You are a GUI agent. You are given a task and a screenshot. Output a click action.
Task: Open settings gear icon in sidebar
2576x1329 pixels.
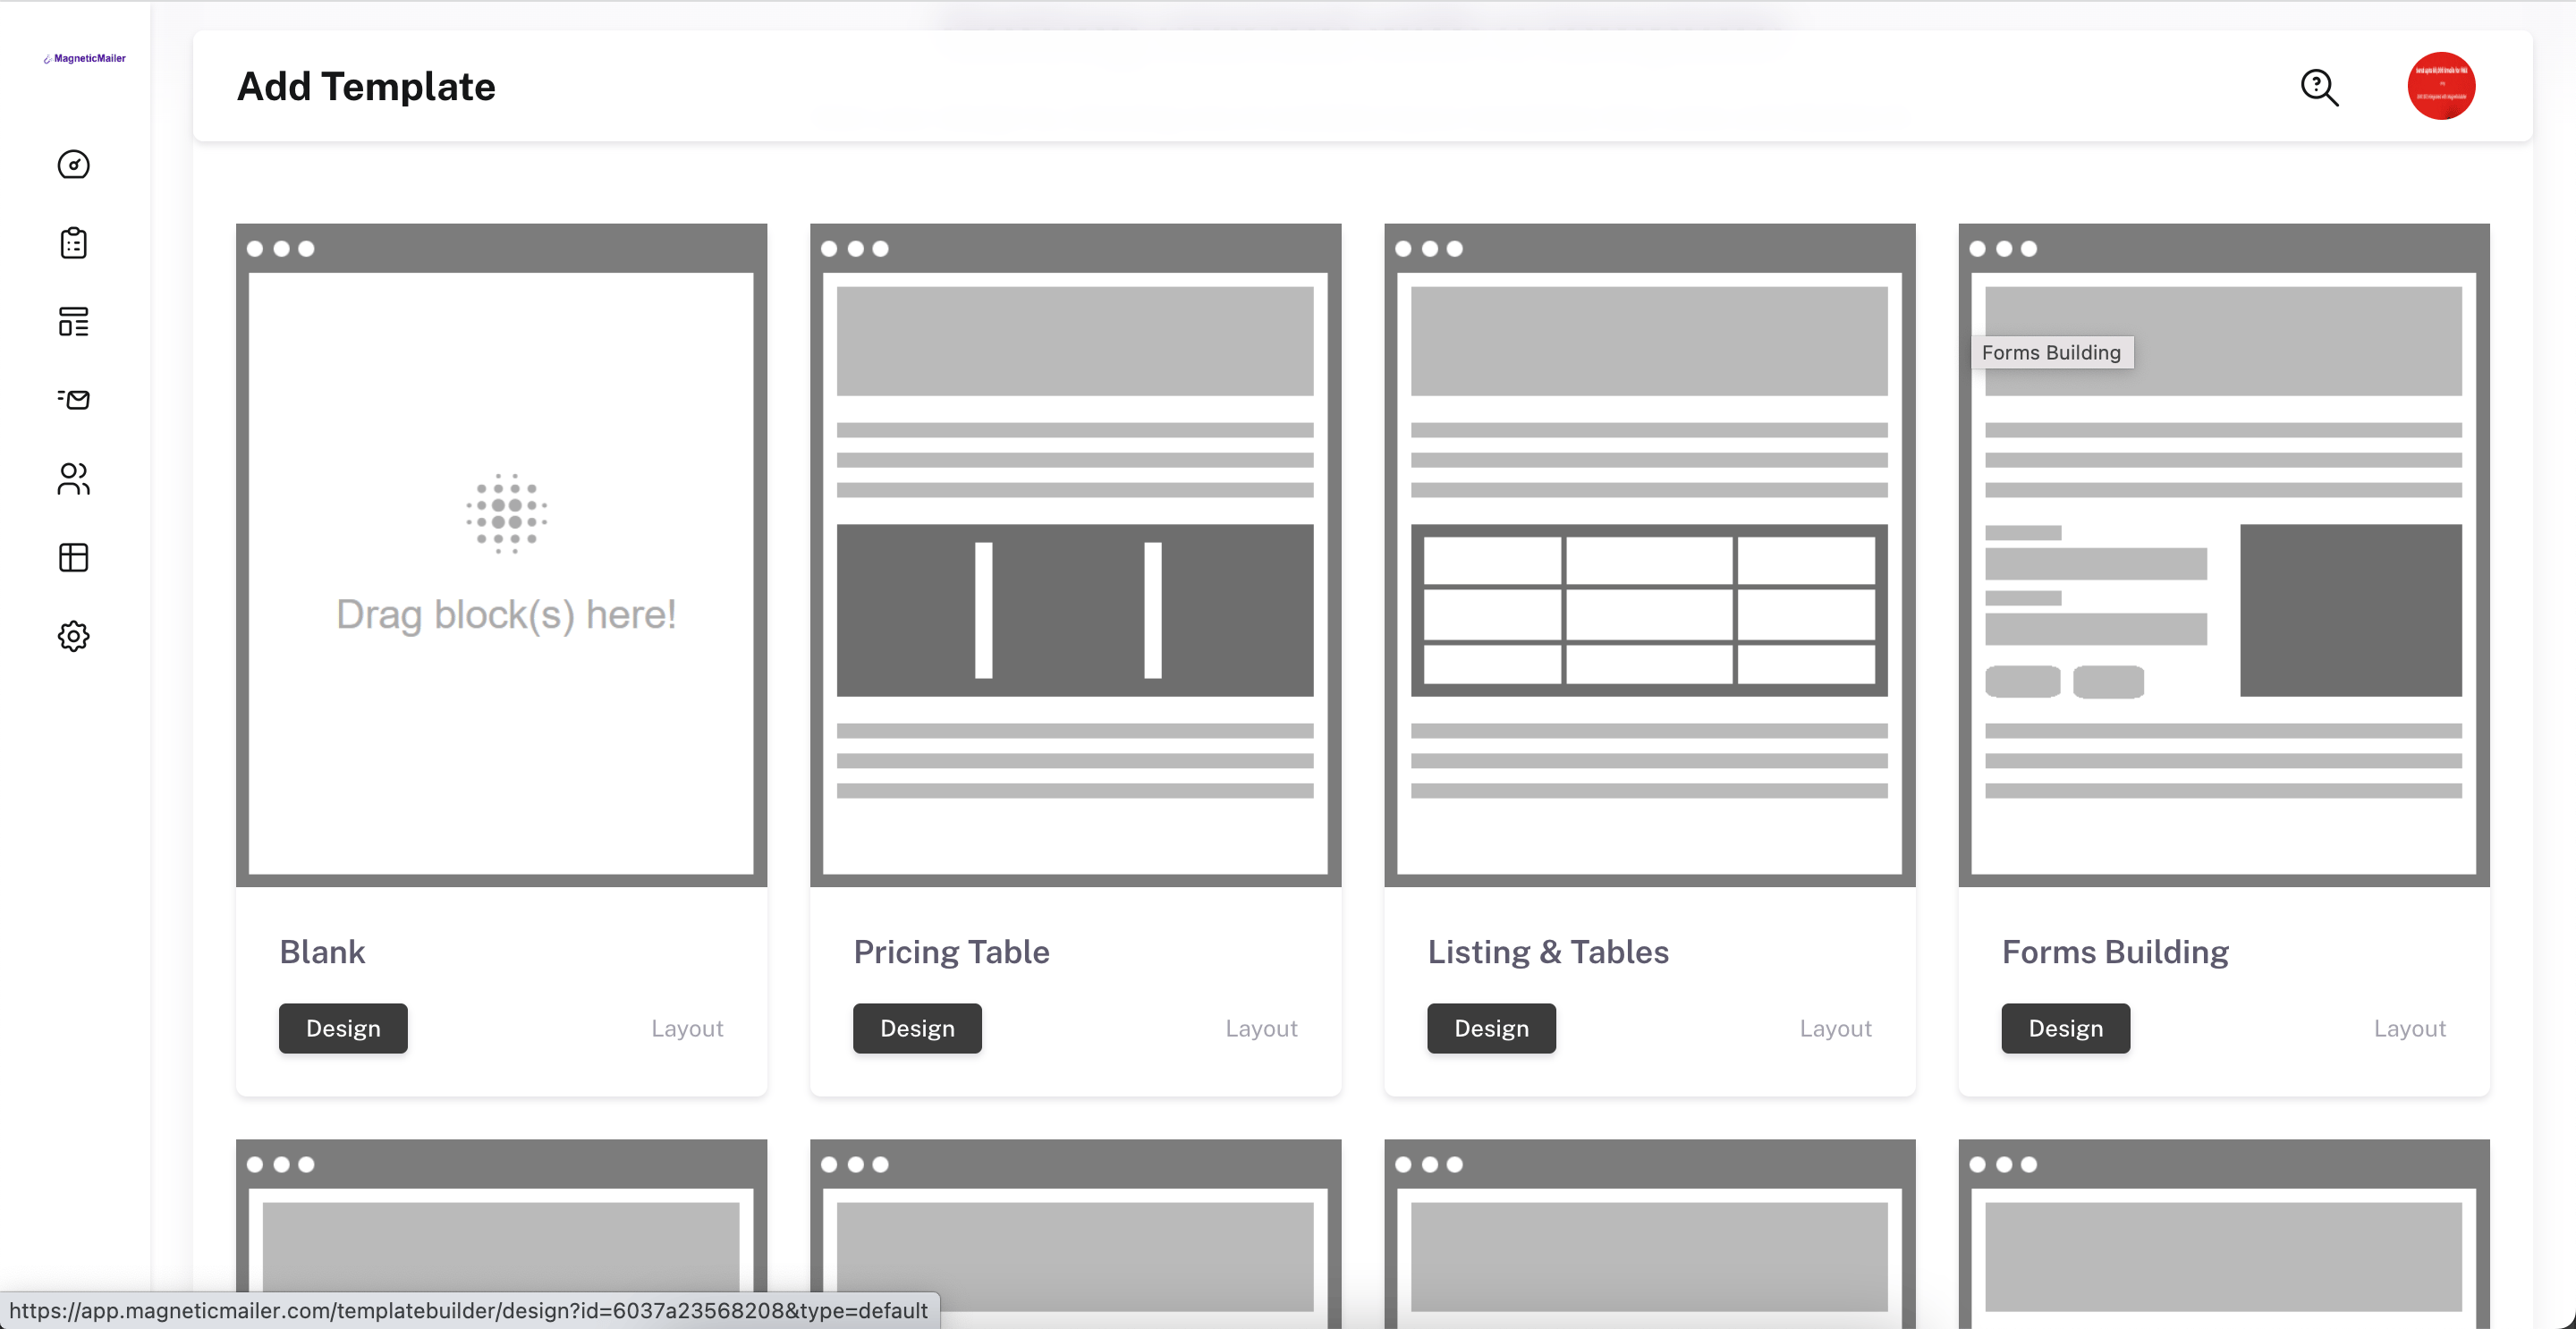click(73, 636)
